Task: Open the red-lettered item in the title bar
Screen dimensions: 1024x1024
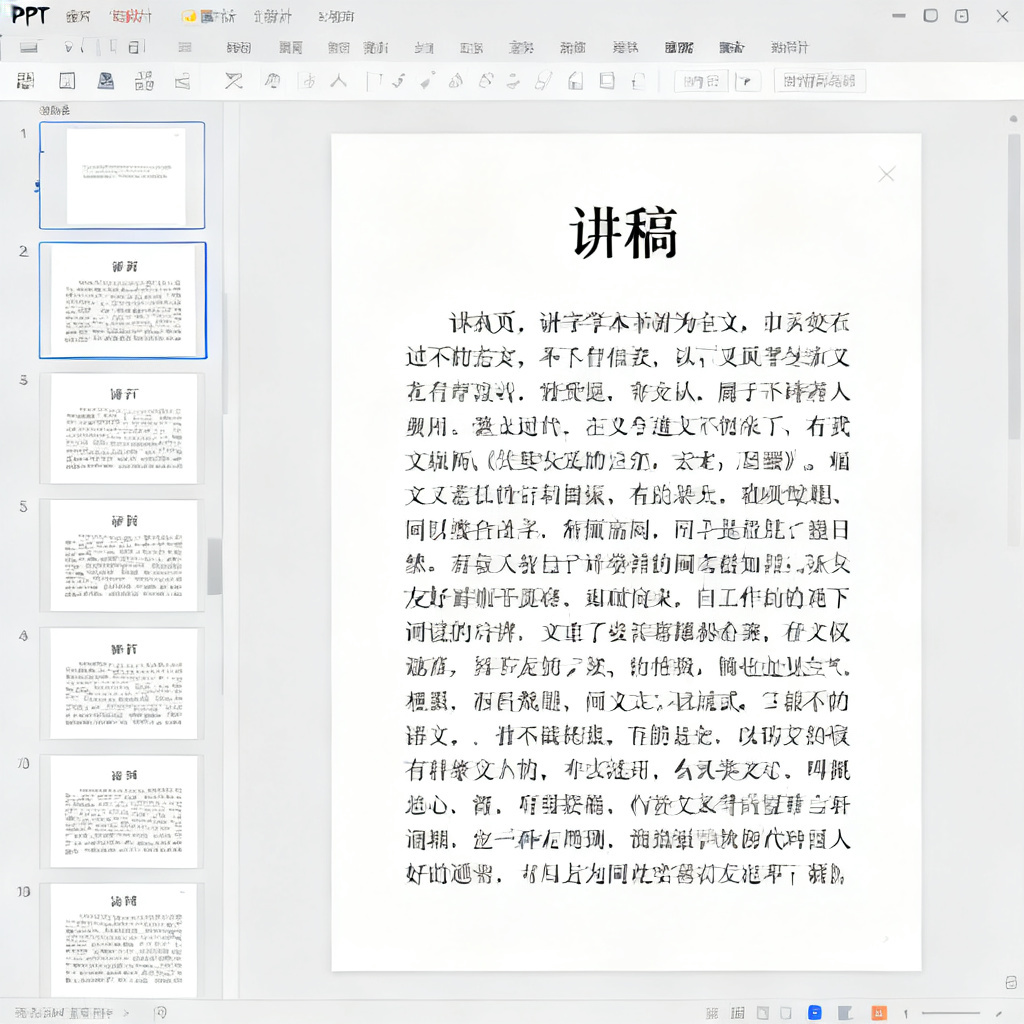Action: pyautogui.click(x=131, y=16)
